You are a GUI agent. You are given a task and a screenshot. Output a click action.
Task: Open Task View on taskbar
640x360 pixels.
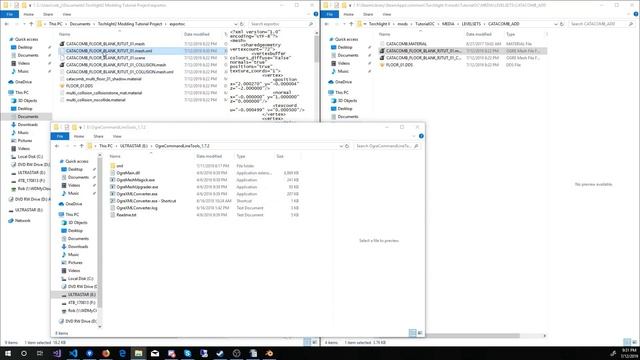40,353
